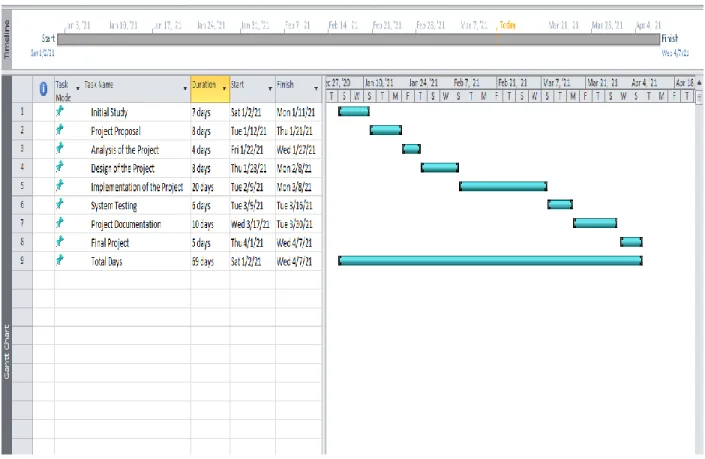Select the Final Project Gantt bar
The image size is (705, 459).
[631, 242]
